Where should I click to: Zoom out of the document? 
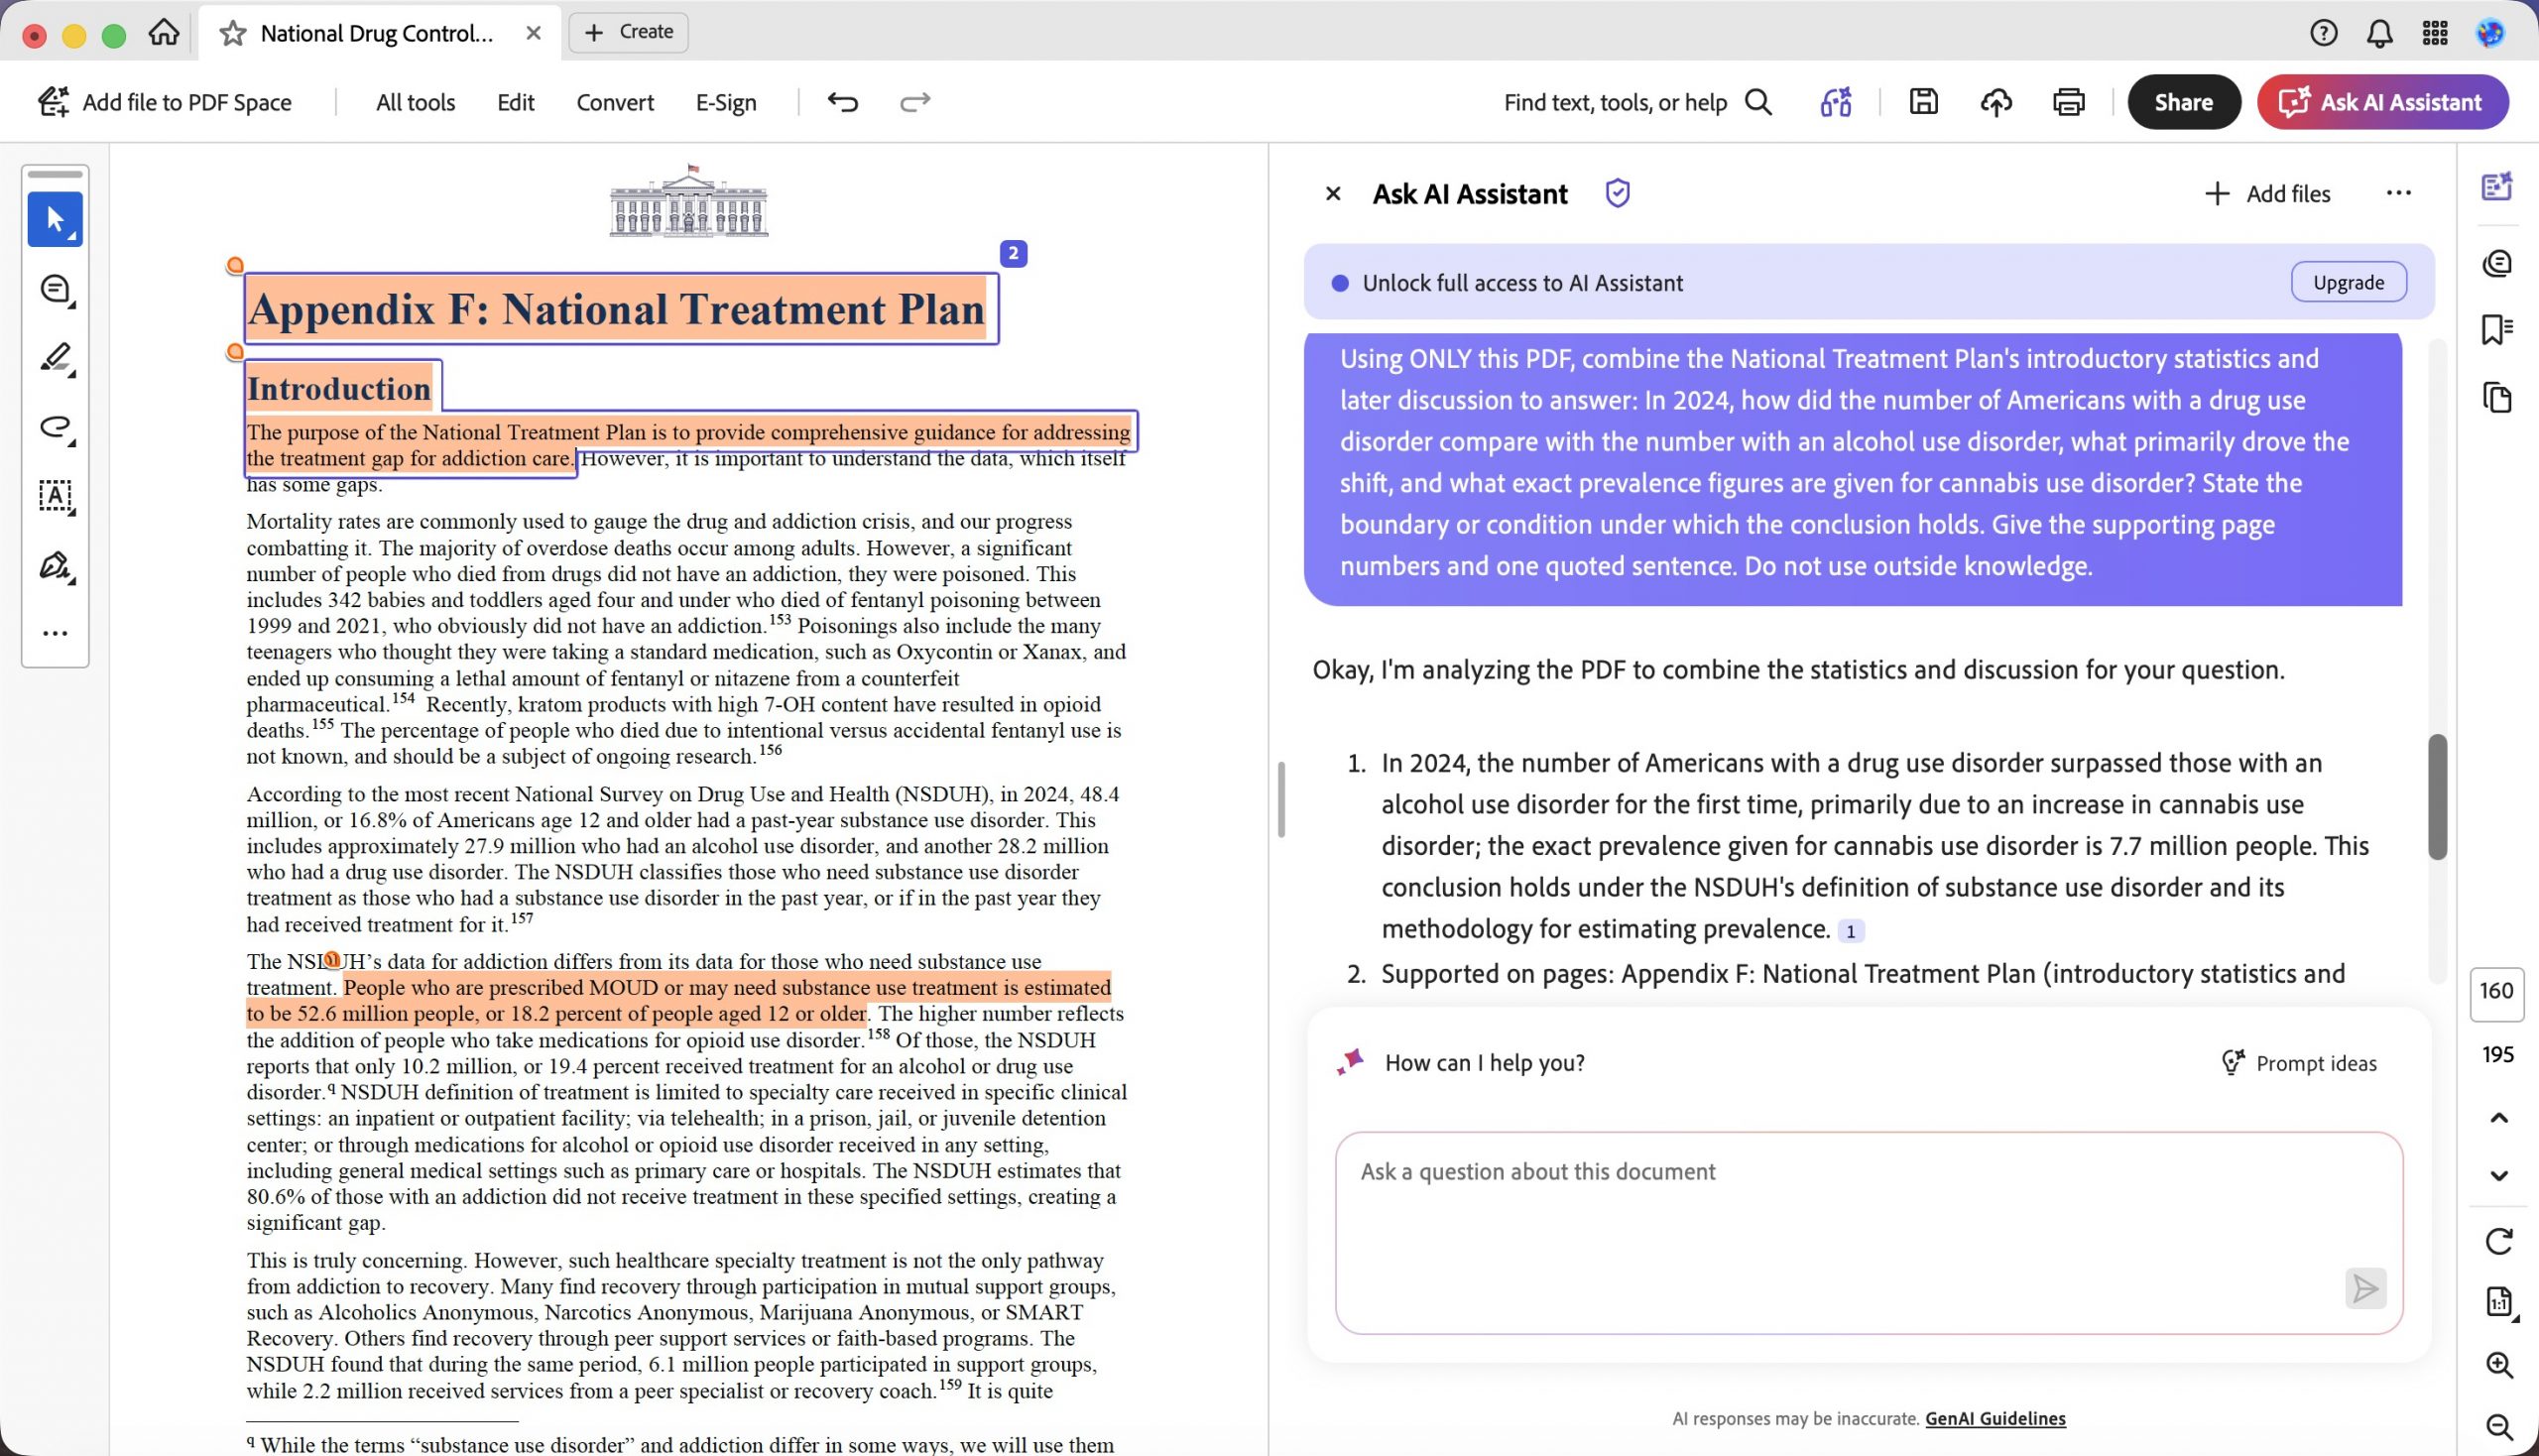tap(2498, 1426)
